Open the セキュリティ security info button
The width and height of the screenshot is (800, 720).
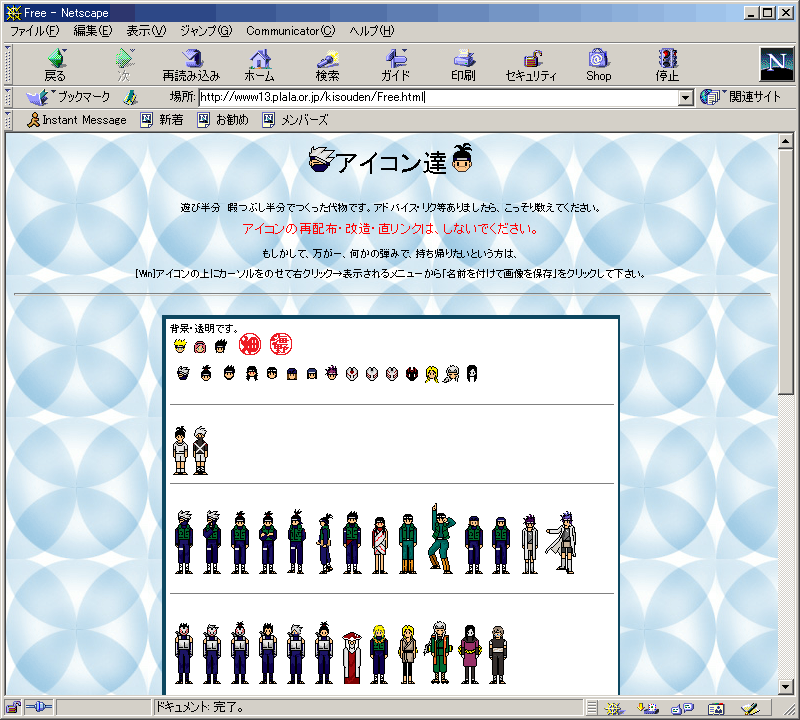click(531, 65)
